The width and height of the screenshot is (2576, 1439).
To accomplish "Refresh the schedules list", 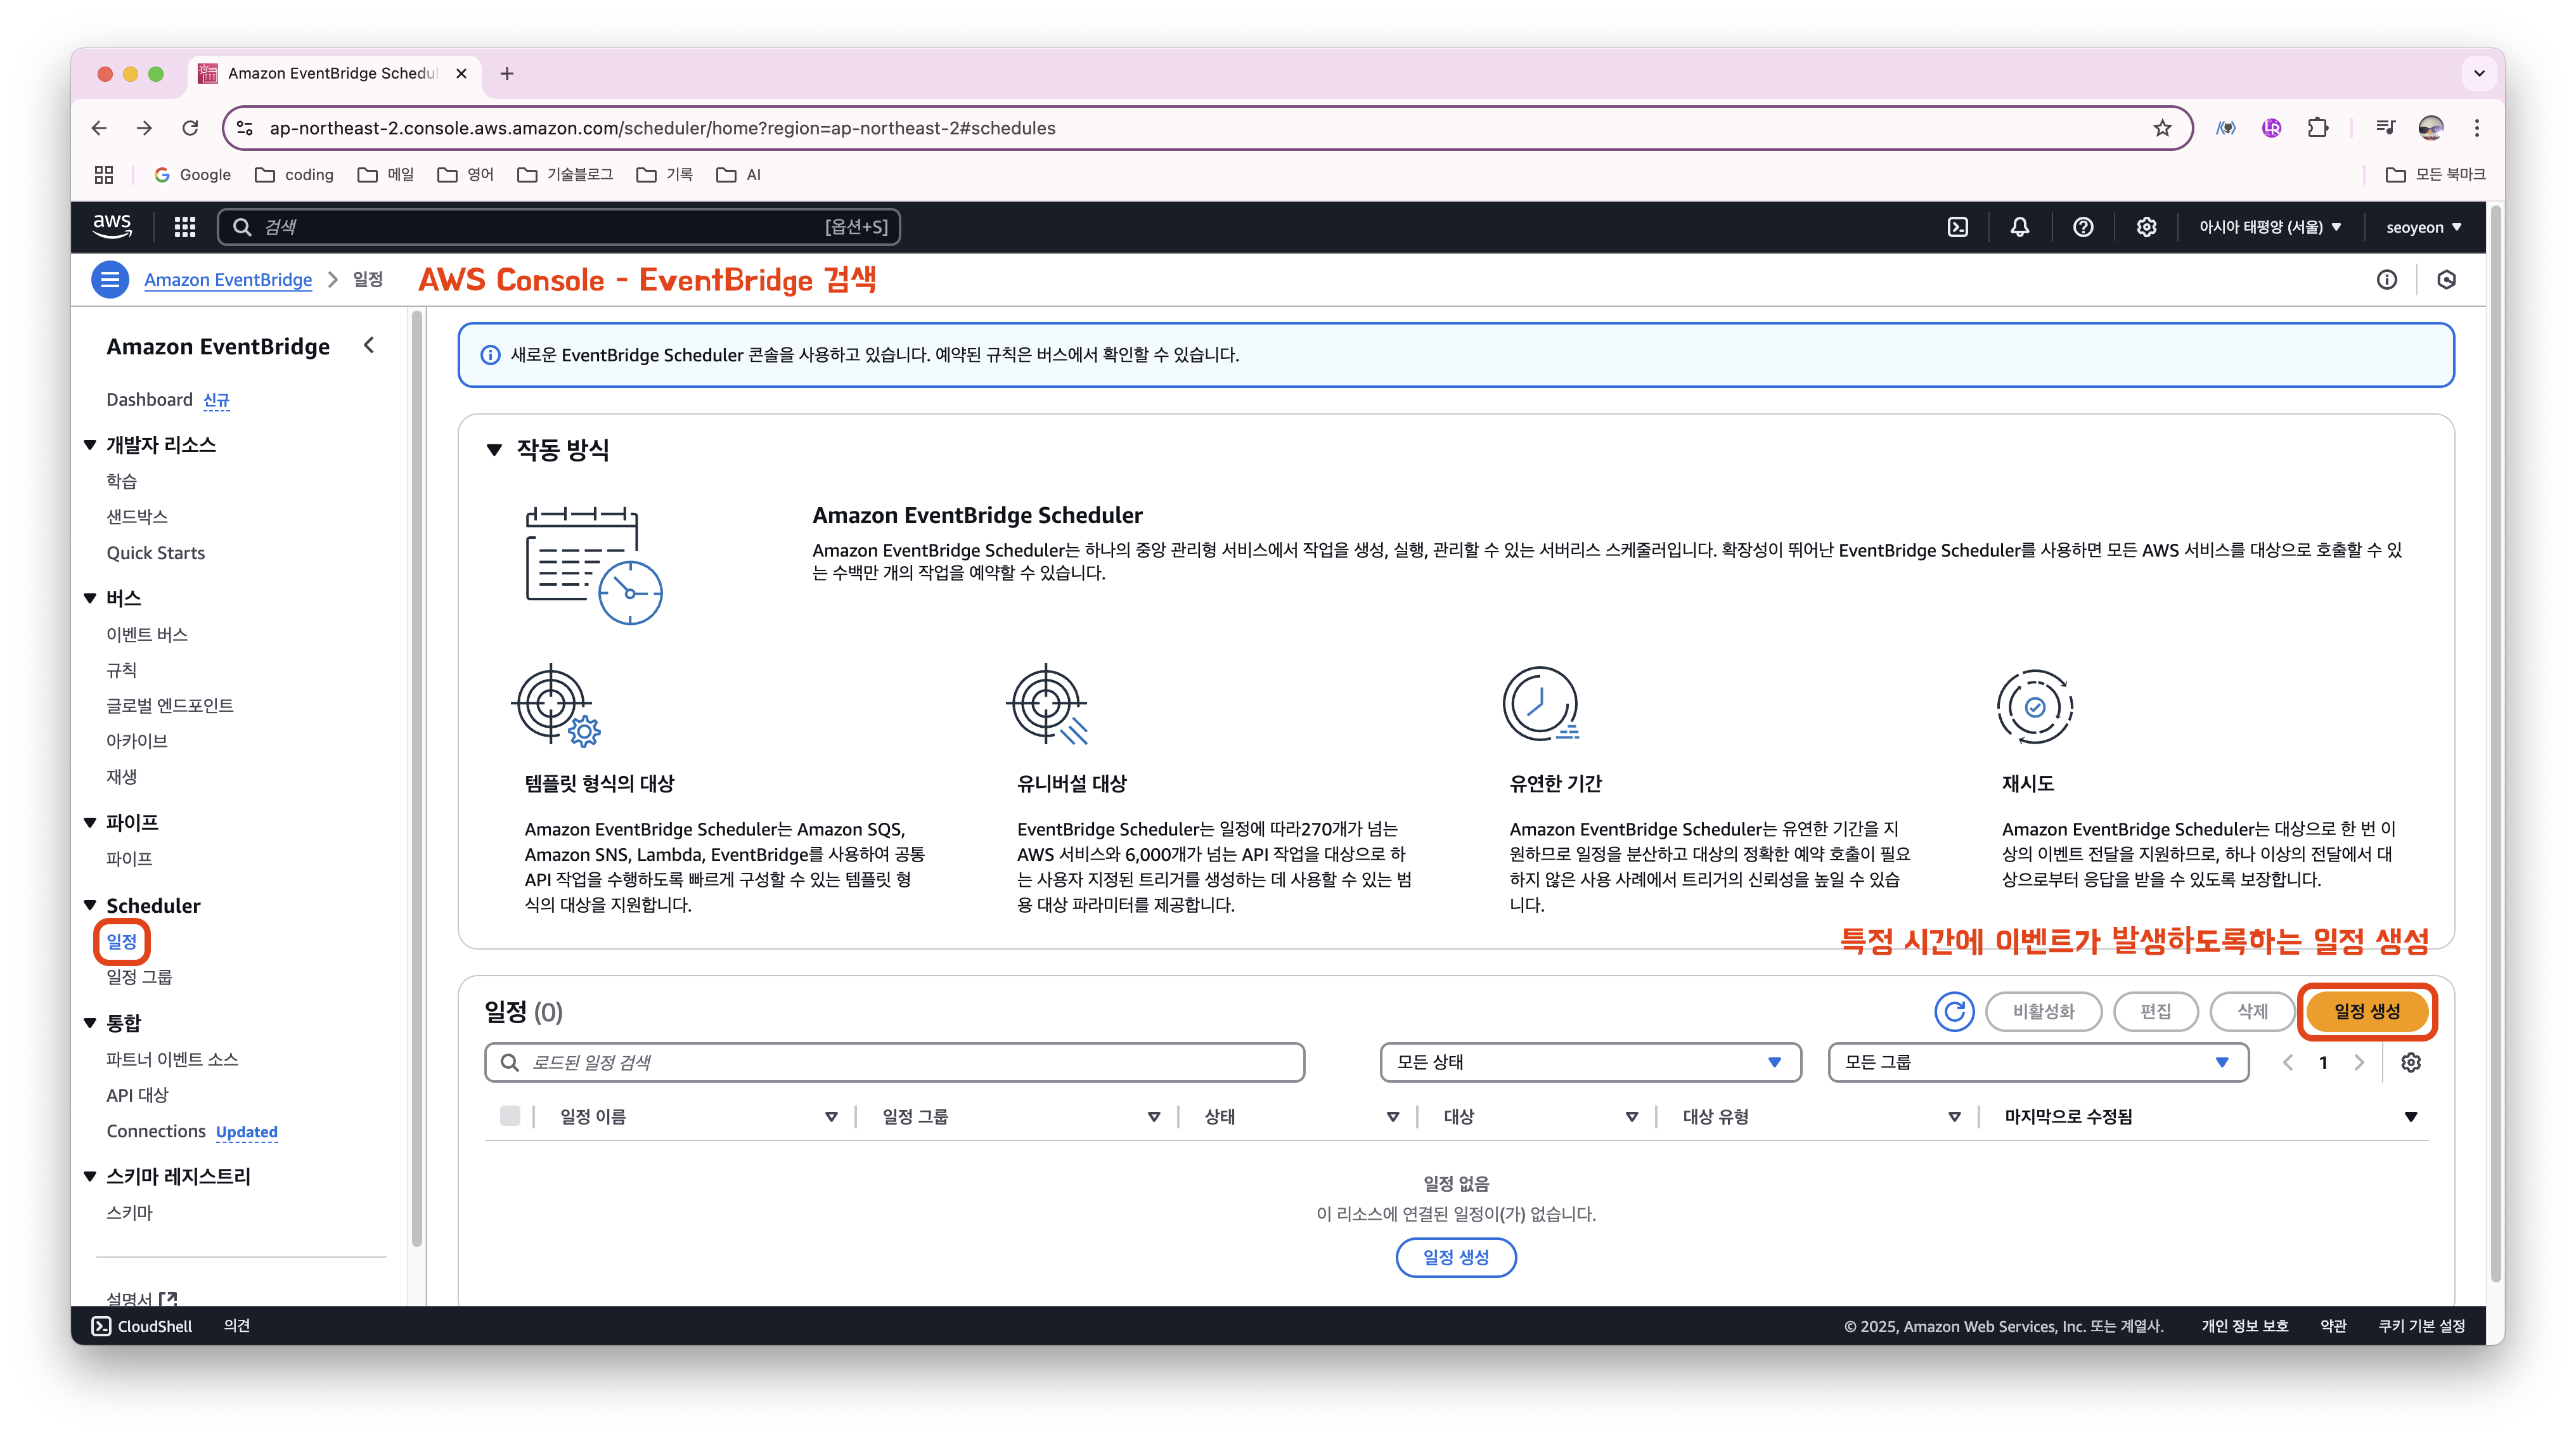I will coord(1954,1011).
